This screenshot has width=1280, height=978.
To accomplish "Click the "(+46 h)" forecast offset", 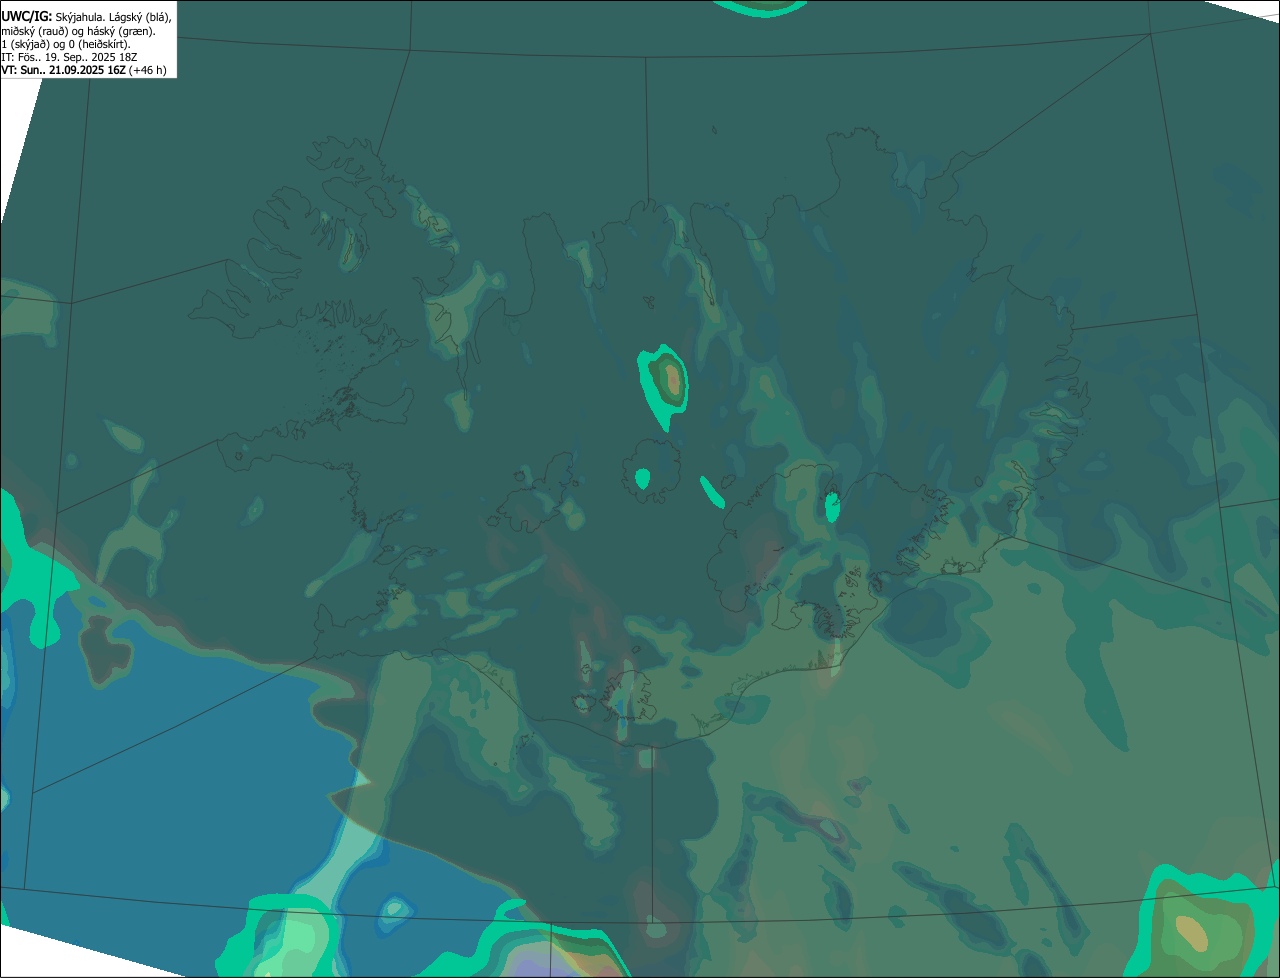I will tap(148, 70).
